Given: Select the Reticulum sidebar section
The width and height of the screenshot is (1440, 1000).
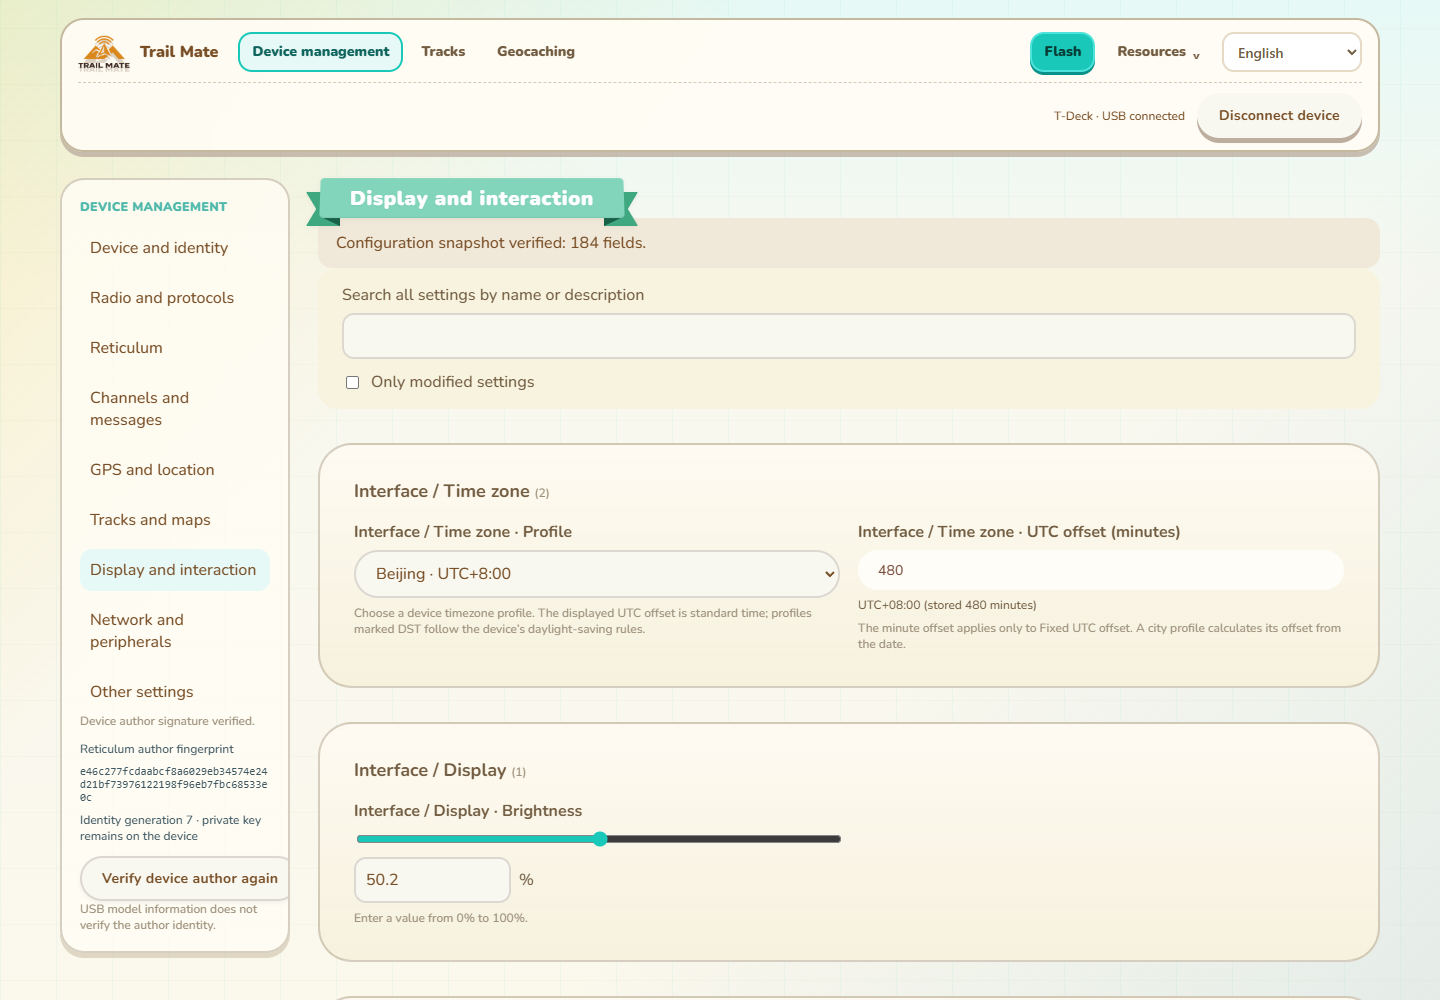Looking at the screenshot, I should [x=175, y=348].
